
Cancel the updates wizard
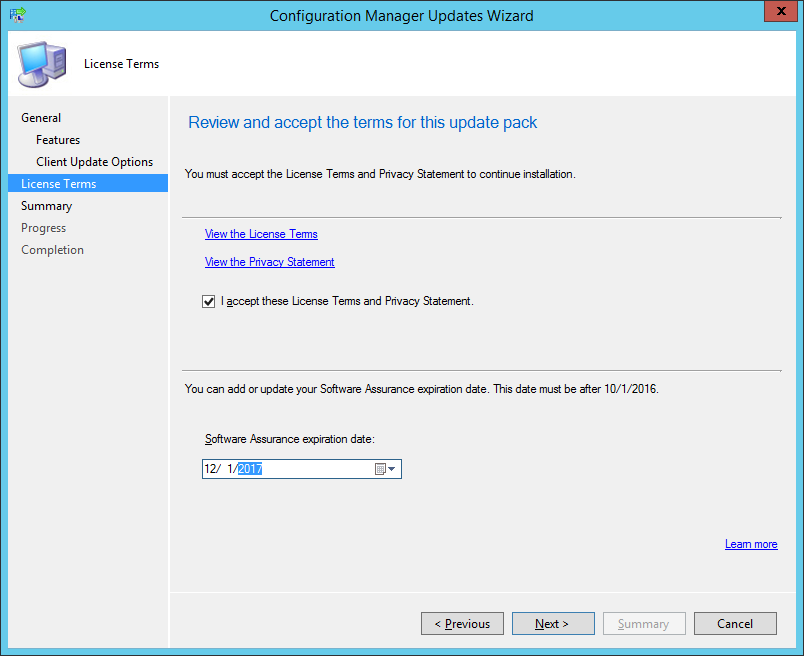[x=735, y=623]
